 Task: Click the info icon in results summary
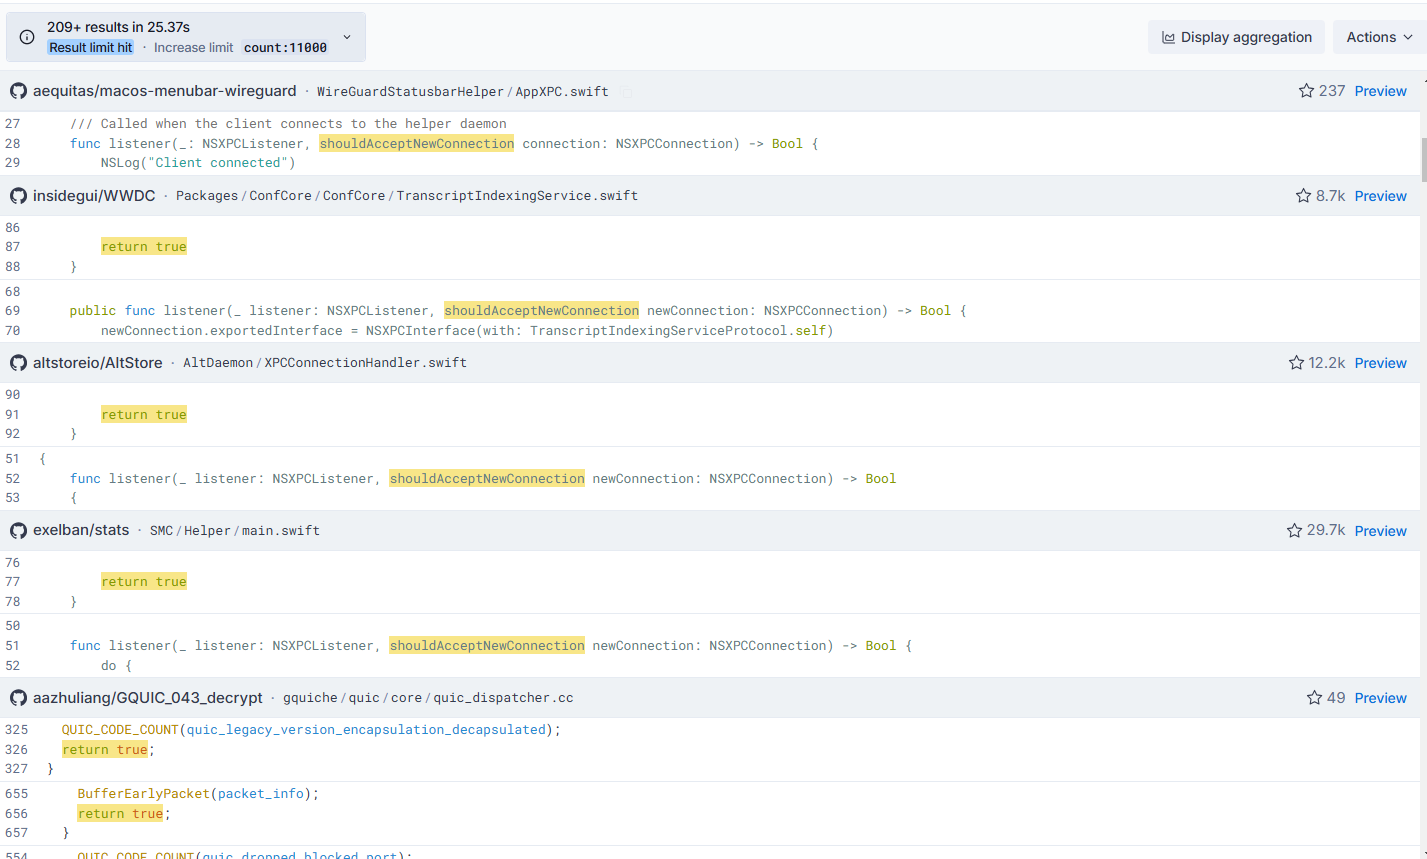[27, 37]
